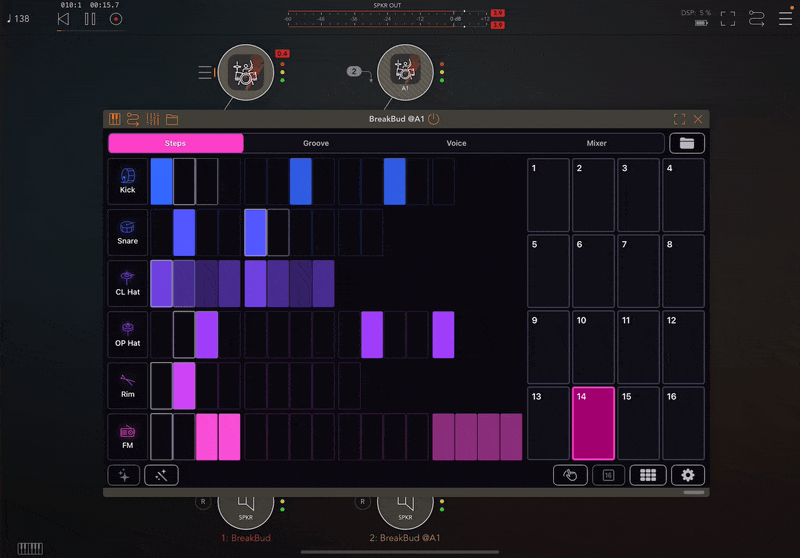
Task: Enable the first Rim step
Action: (x=161, y=386)
